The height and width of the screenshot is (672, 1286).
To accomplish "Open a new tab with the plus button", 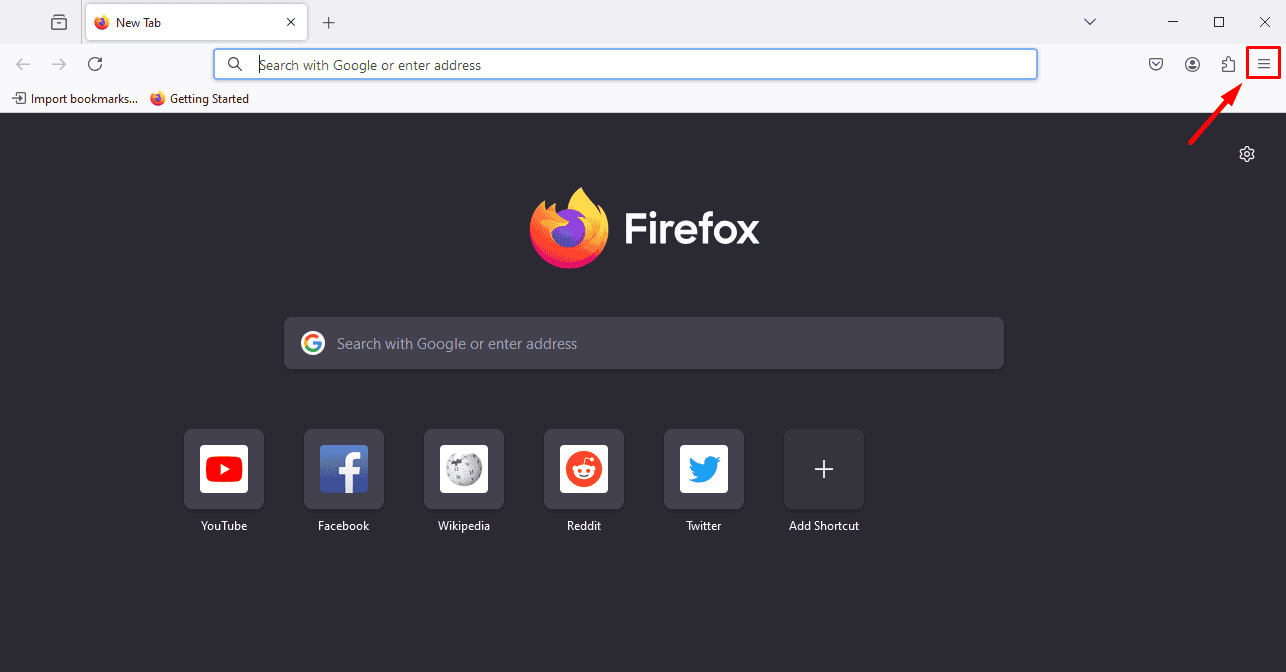I will [x=328, y=22].
